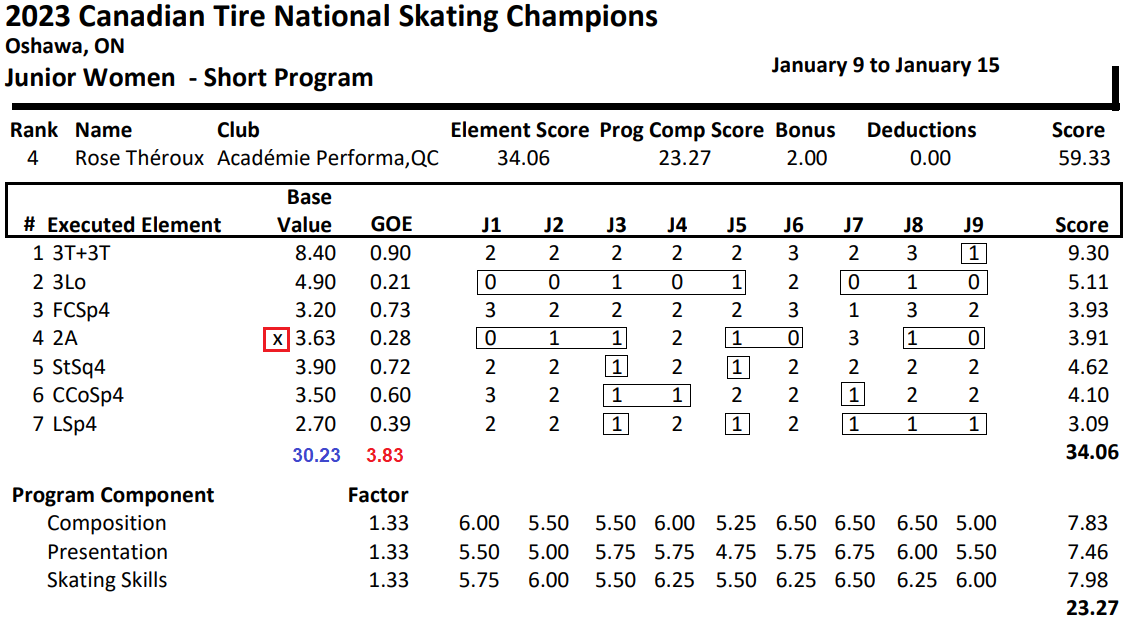Click the overall score 59.33
The image size is (1130, 630).
1080,158
